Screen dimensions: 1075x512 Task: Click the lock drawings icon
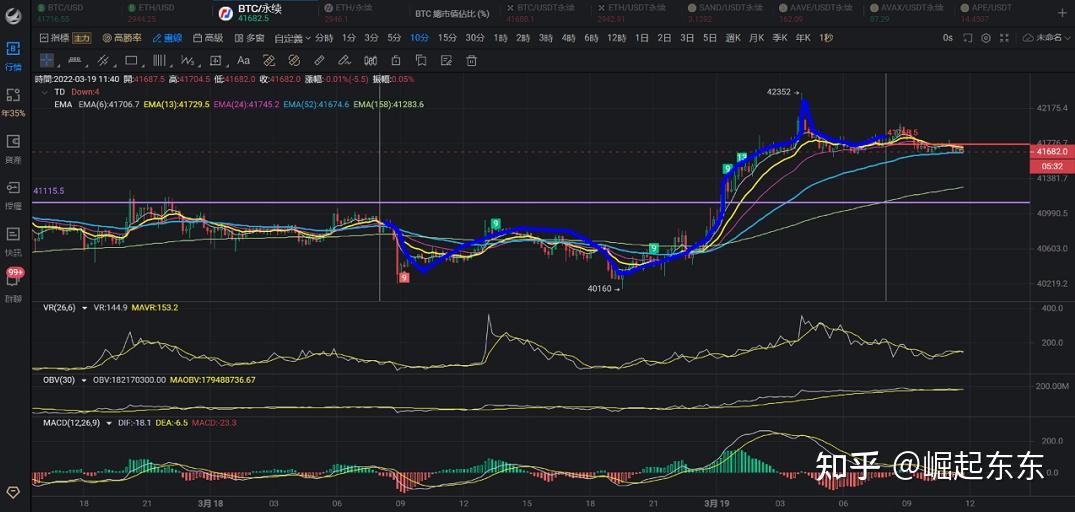click(x=396, y=60)
